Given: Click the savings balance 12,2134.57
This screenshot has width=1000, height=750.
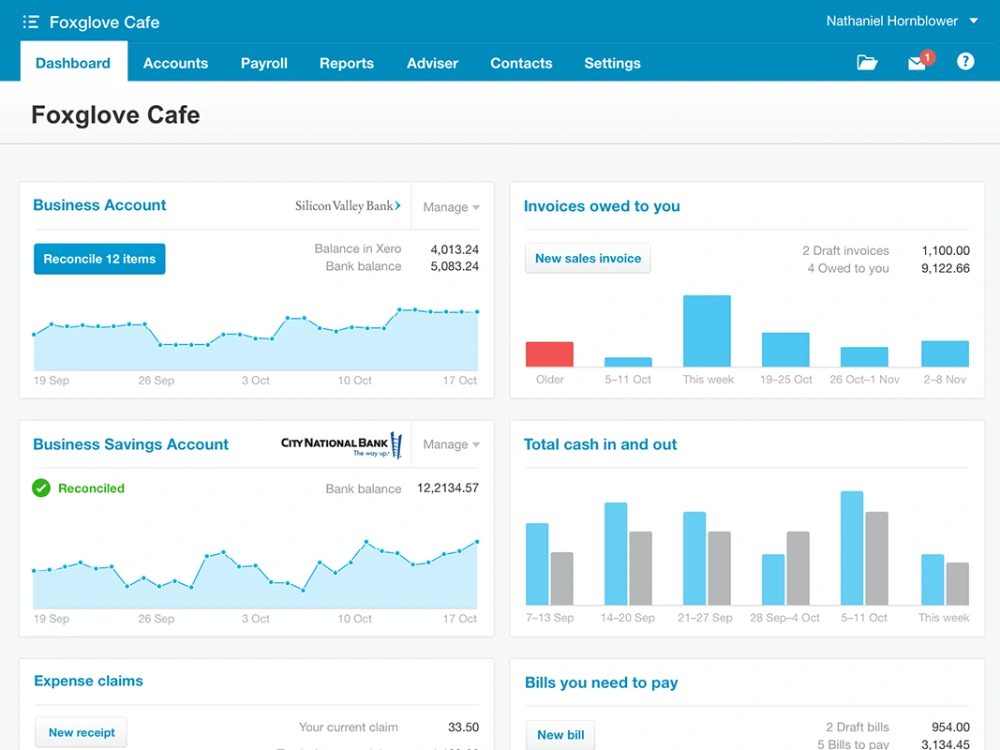Looking at the screenshot, I should 448,488.
